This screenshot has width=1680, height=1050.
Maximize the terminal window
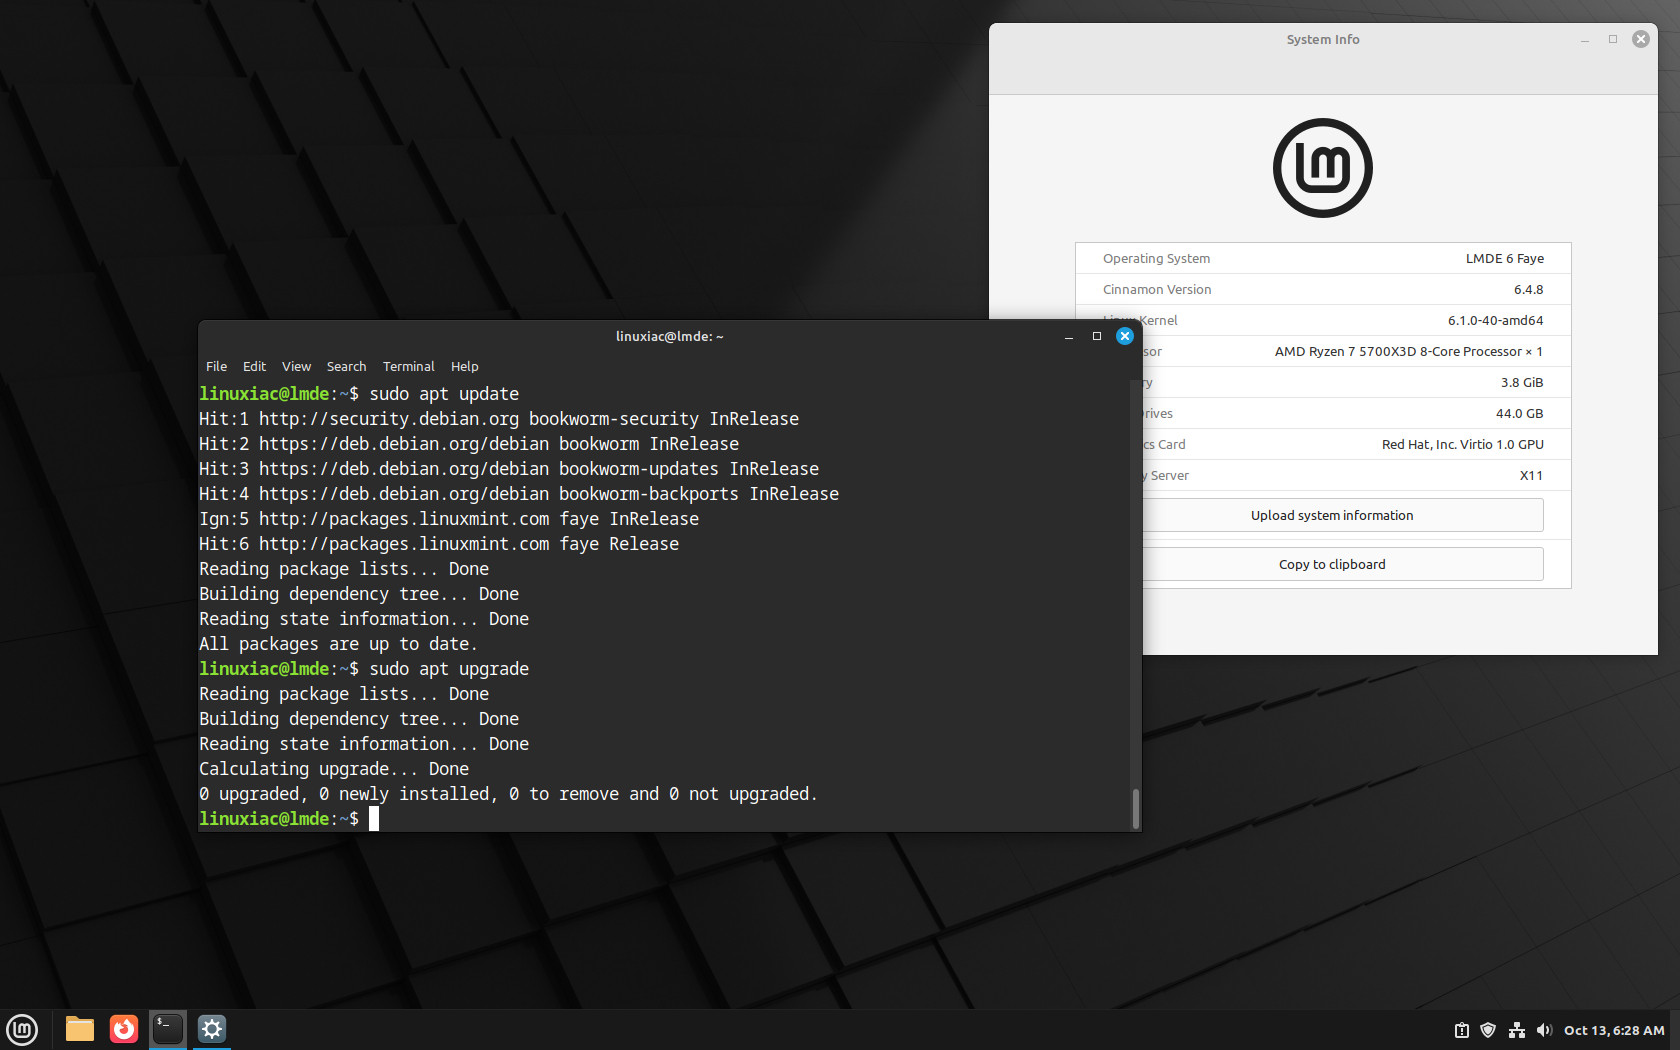(1097, 337)
